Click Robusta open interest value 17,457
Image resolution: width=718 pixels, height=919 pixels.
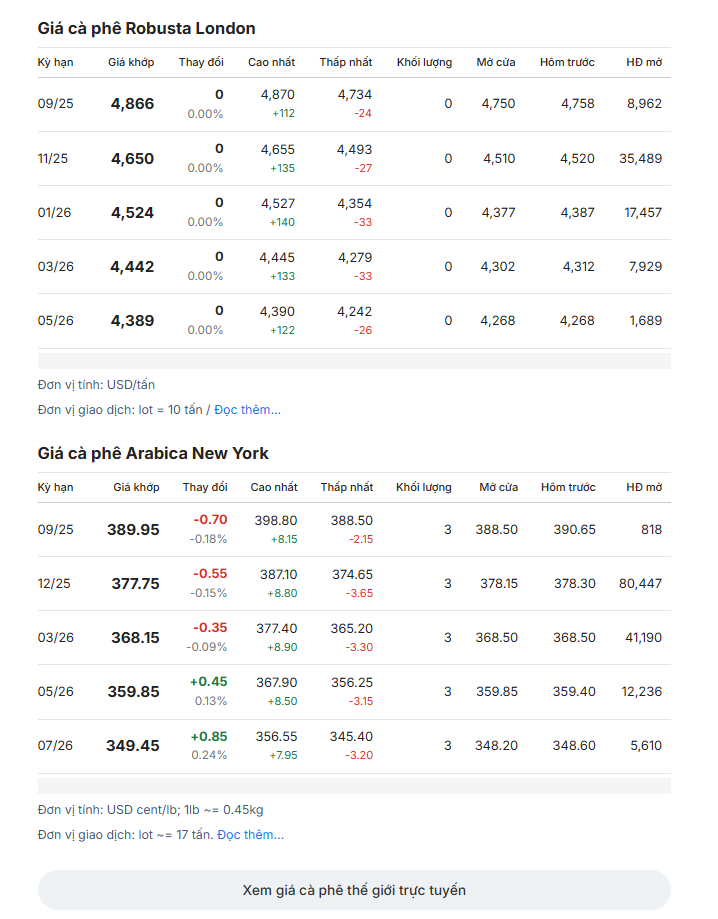coord(643,212)
